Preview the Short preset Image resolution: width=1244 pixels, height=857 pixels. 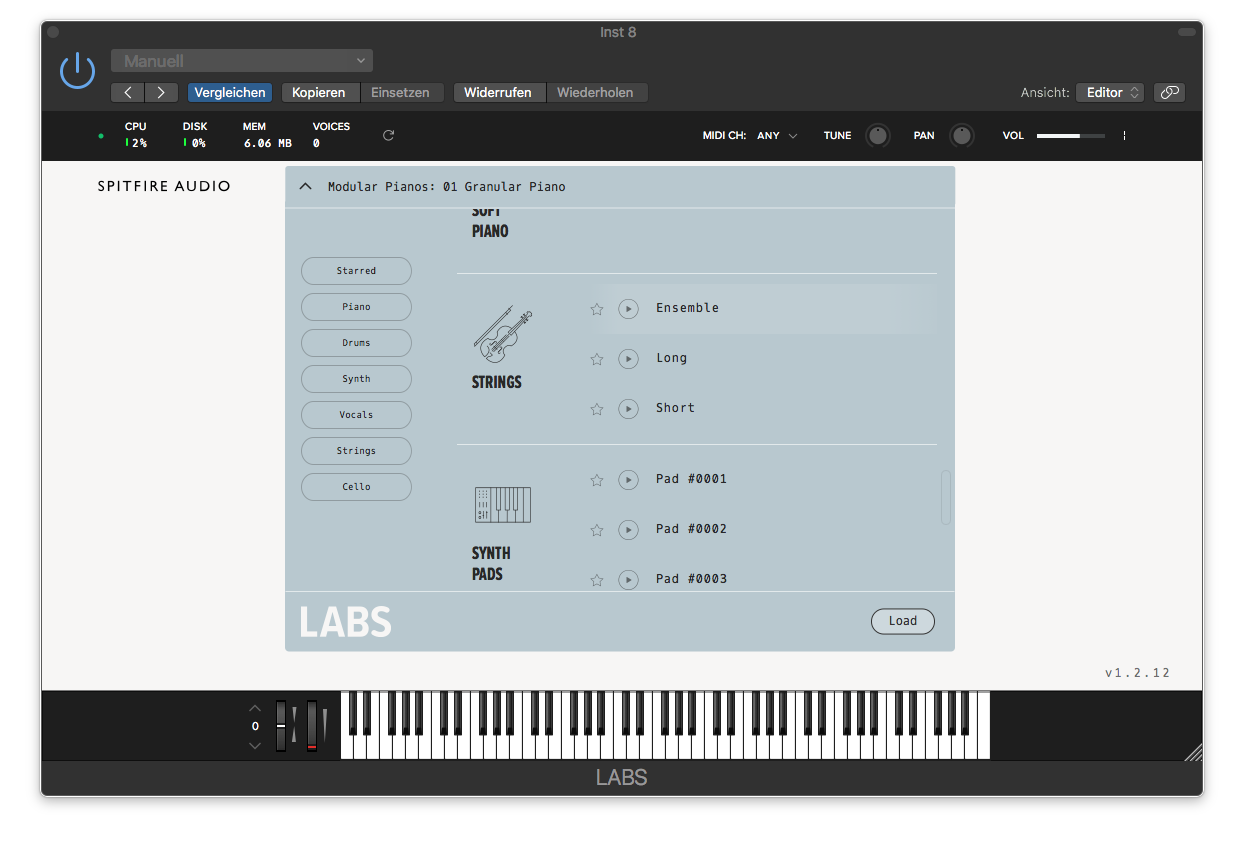coord(628,409)
